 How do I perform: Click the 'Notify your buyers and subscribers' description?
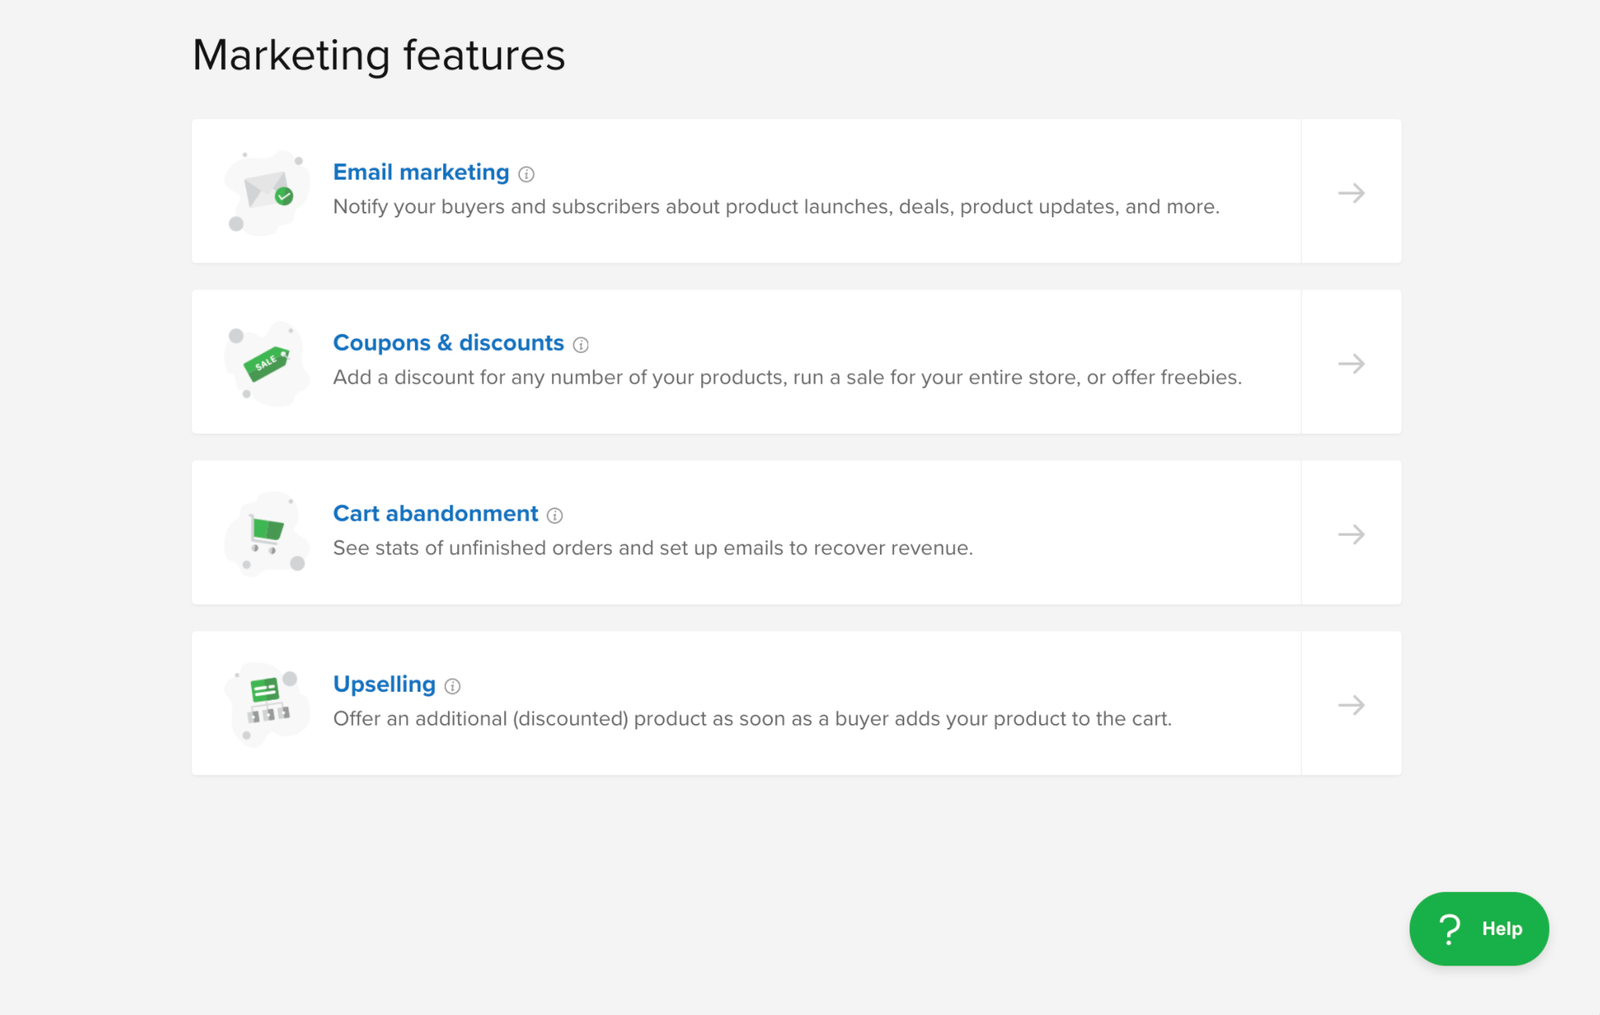click(x=776, y=207)
